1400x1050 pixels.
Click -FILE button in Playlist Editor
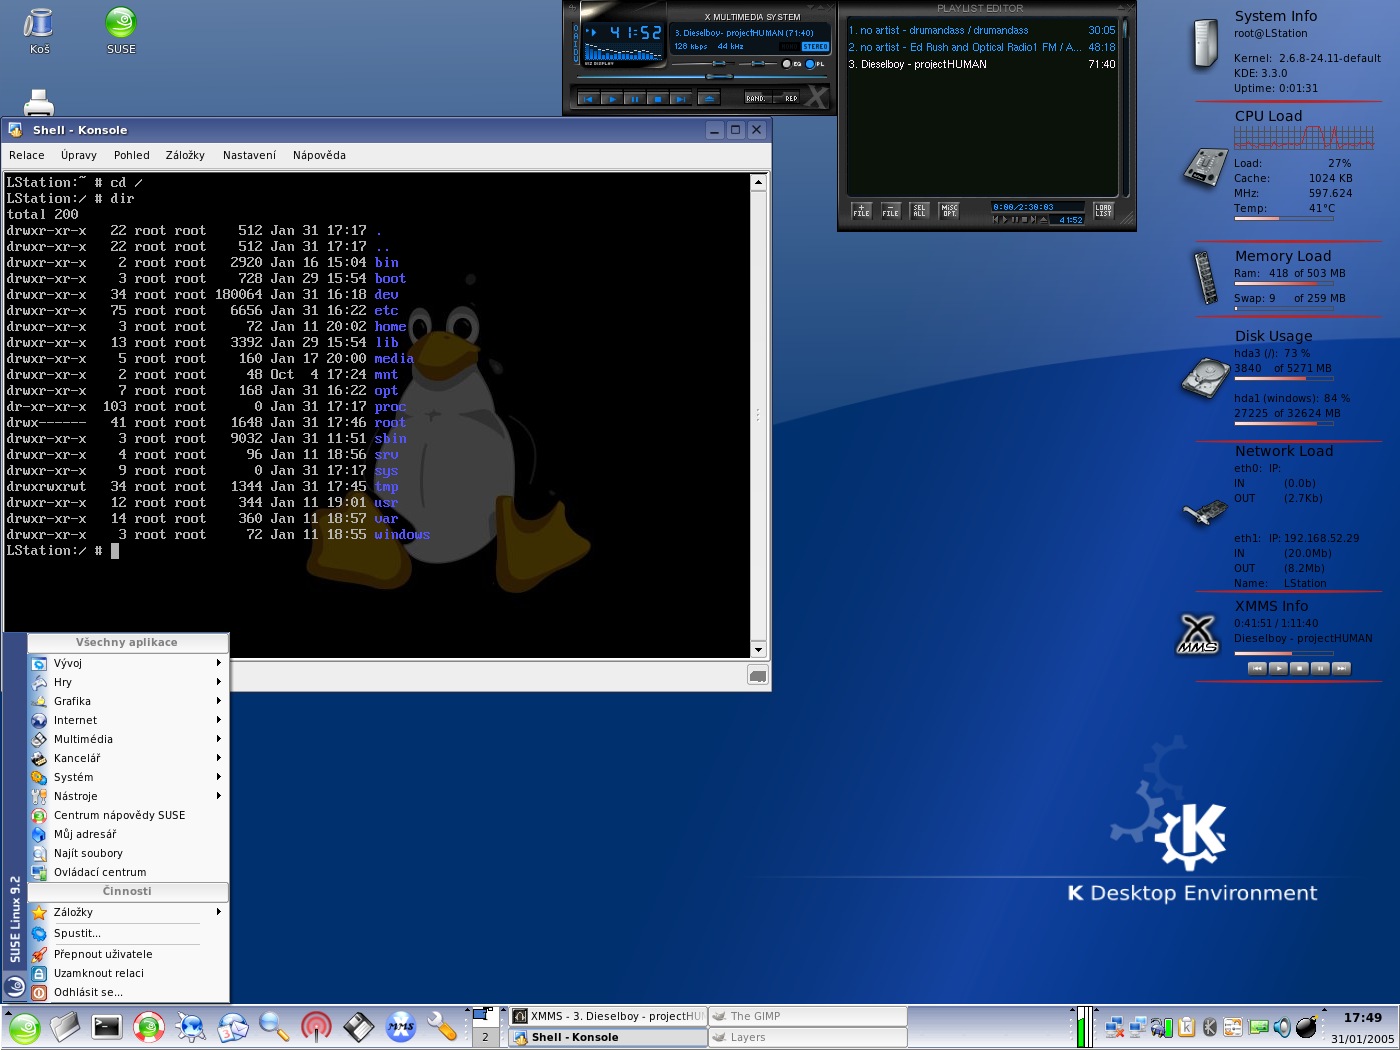tap(890, 210)
